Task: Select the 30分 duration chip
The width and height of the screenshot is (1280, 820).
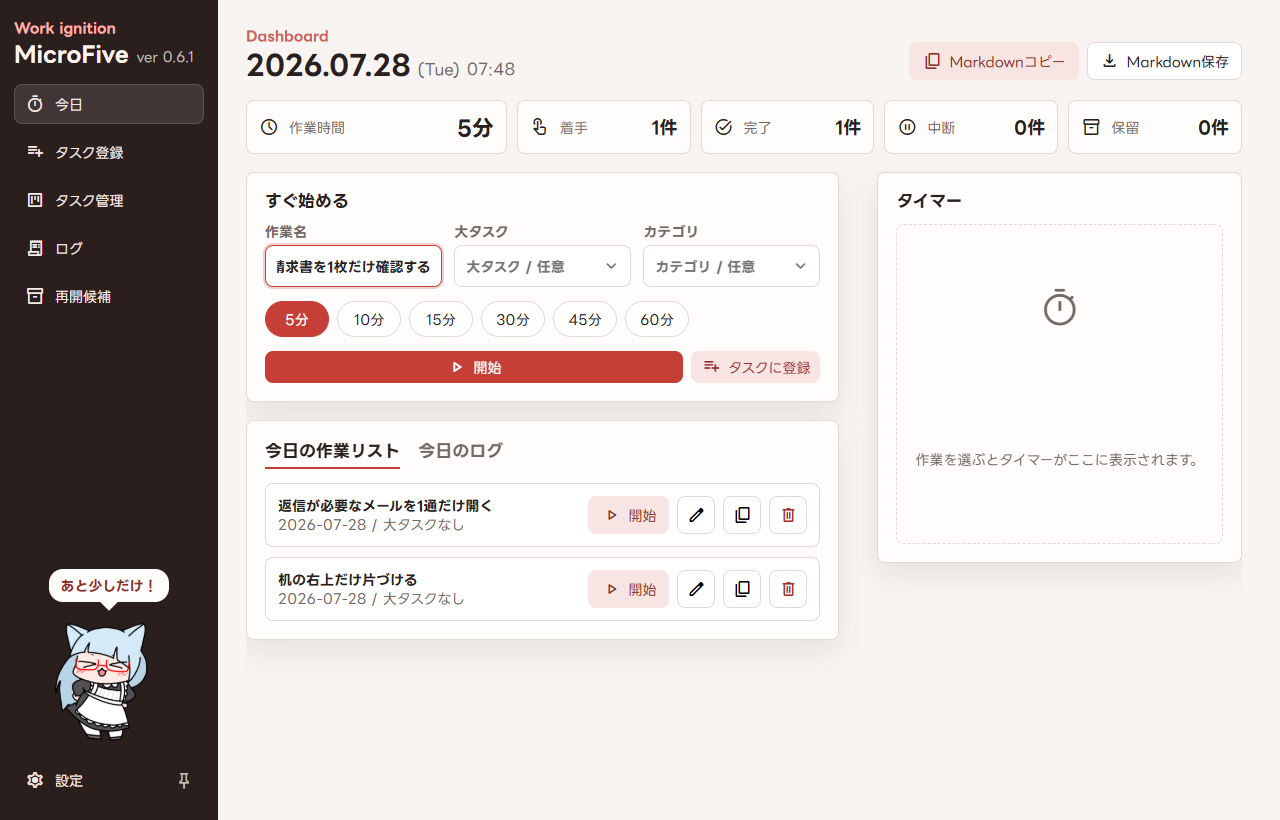Action: pos(513,319)
